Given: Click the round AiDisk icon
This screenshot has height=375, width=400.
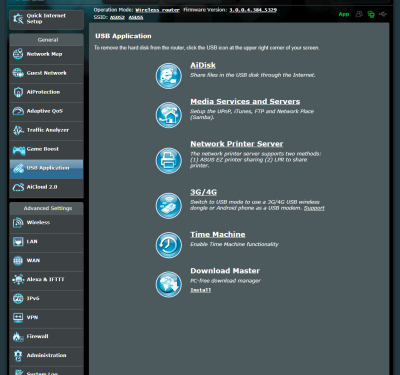Looking at the screenshot, I should click(169, 76).
